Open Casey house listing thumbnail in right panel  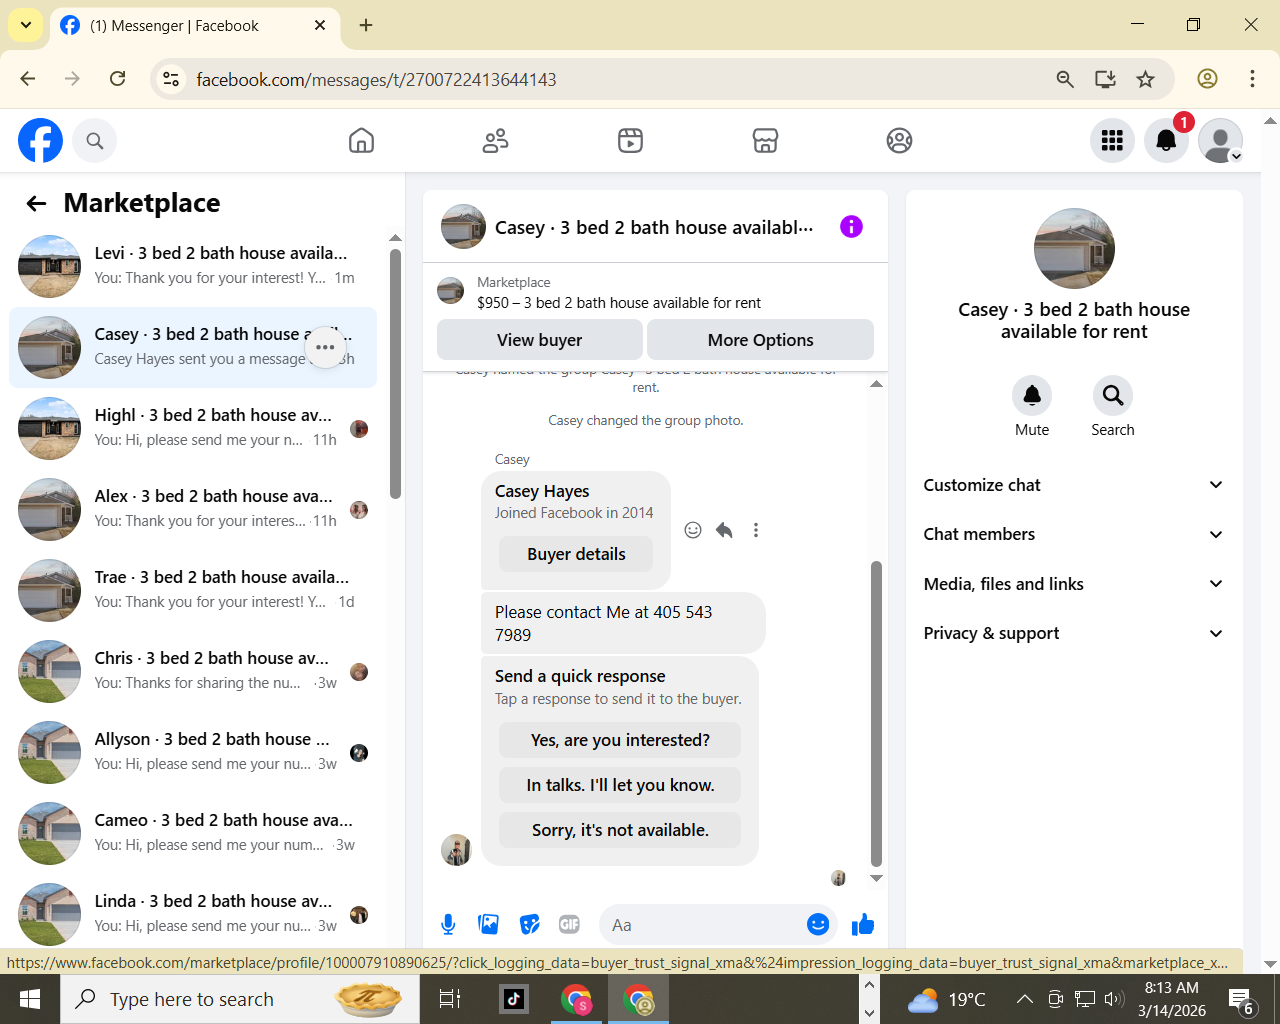pos(1074,249)
